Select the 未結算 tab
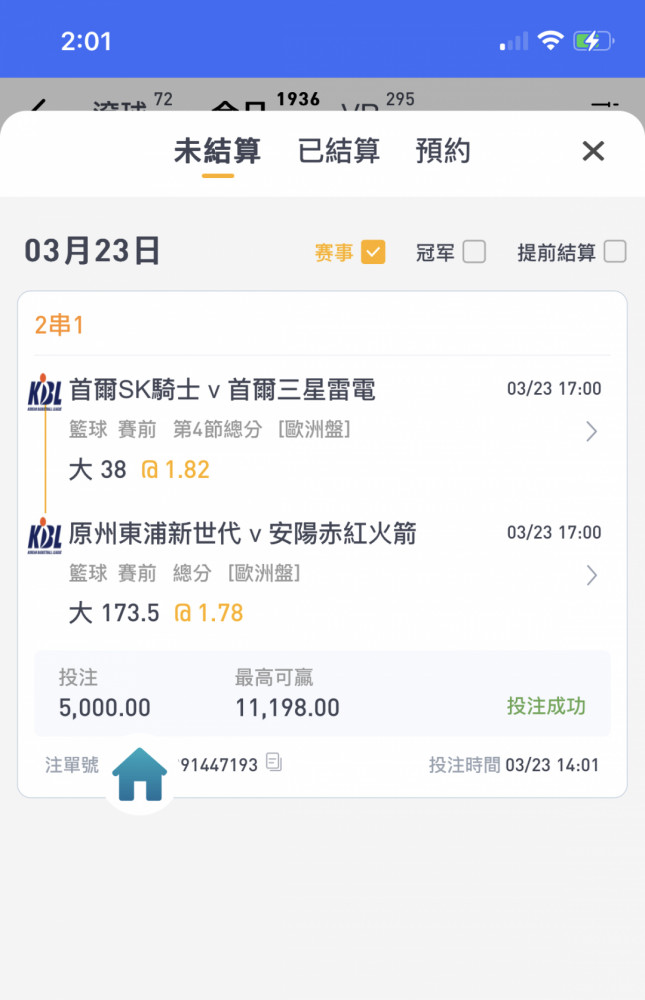The height and width of the screenshot is (1000, 645). pos(218,152)
